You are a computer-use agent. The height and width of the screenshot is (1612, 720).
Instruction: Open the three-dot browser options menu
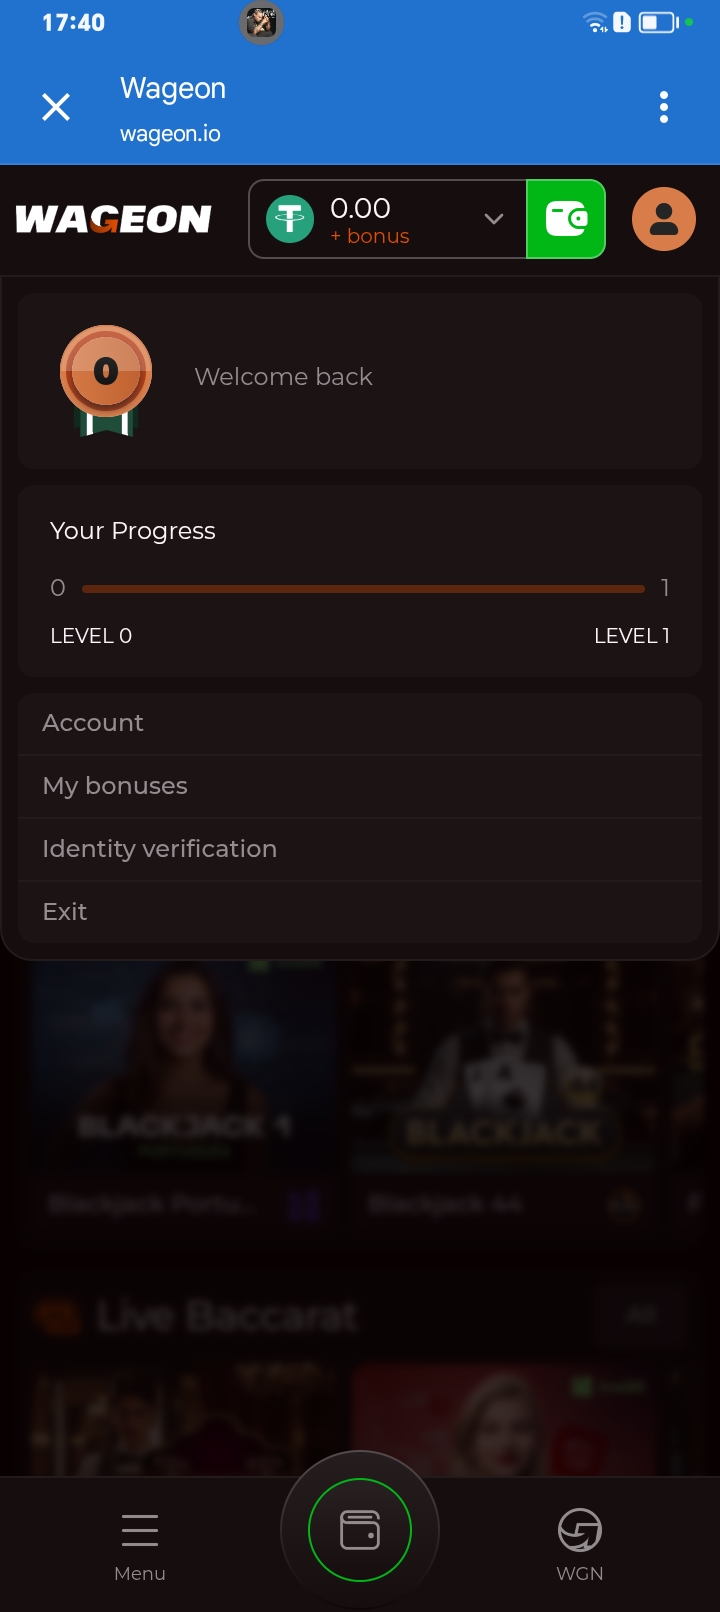(x=664, y=107)
